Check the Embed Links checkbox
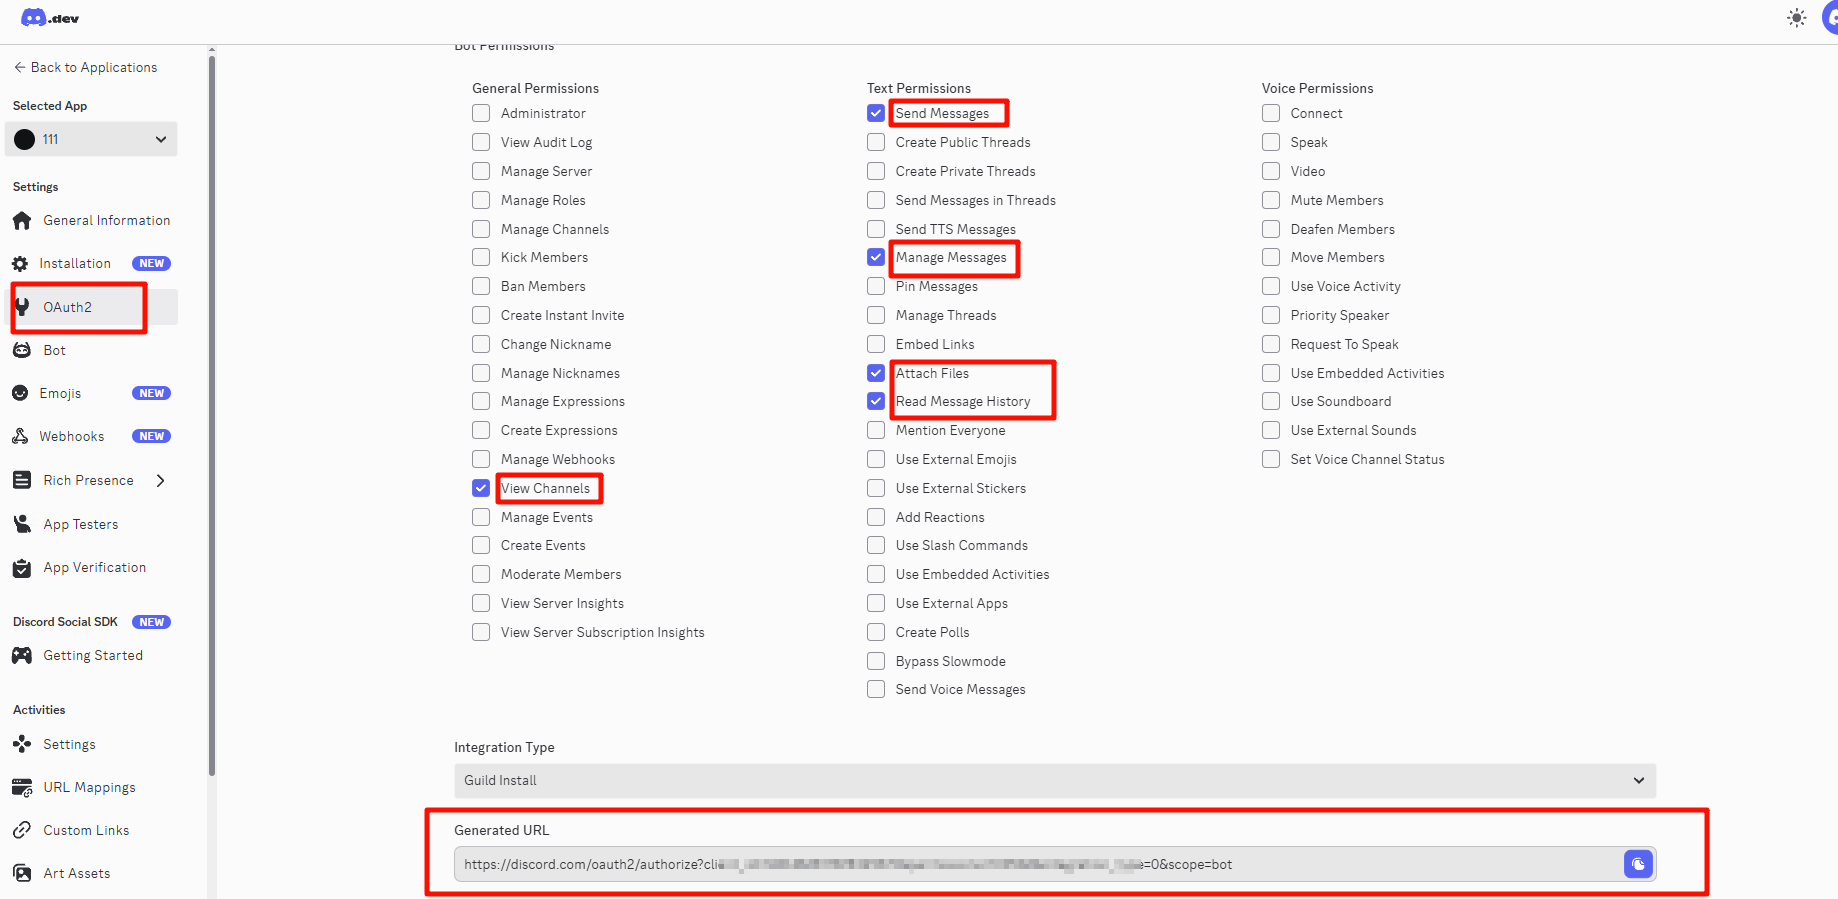This screenshot has height=899, width=1838. tap(876, 344)
